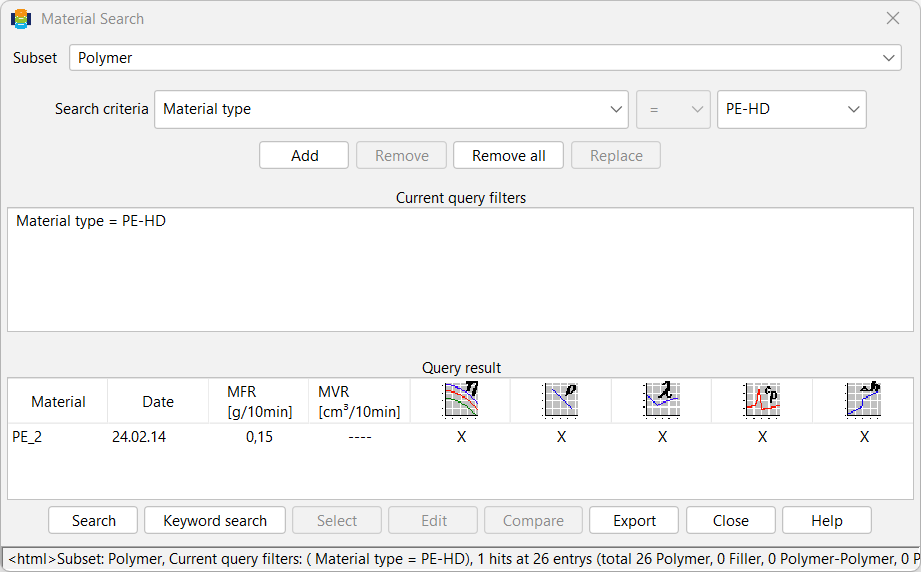Select the PE_2 result row
The height and width of the screenshot is (572, 921).
click(x=460, y=437)
